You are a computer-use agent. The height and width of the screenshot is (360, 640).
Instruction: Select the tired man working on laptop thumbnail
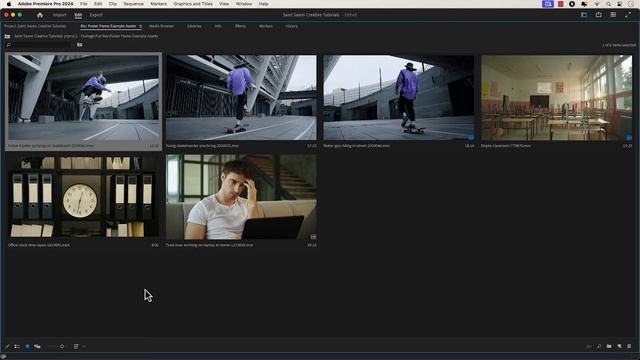[x=241, y=197]
